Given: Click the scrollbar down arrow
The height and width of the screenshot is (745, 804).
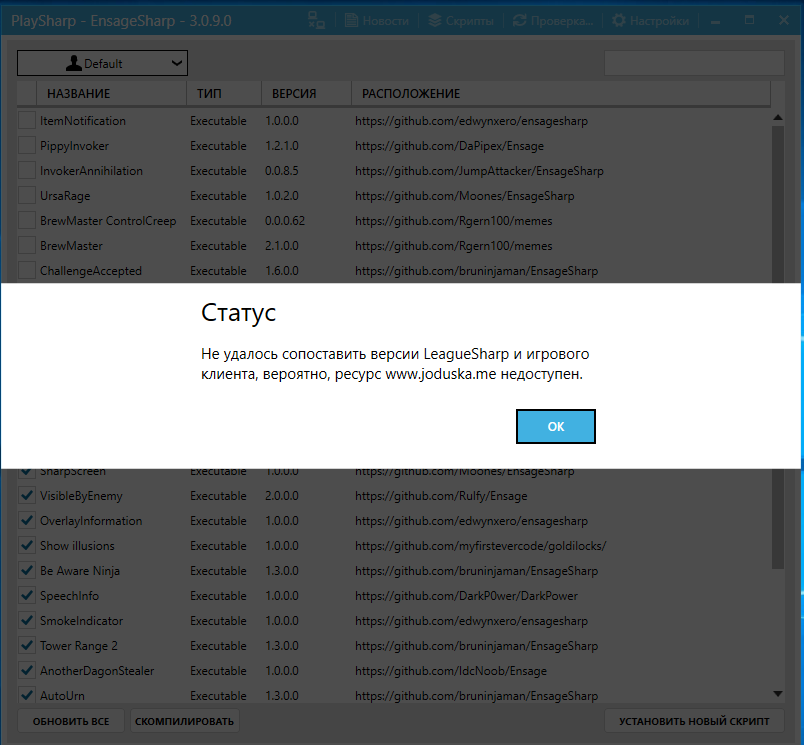Looking at the screenshot, I should [x=778, y=694].
